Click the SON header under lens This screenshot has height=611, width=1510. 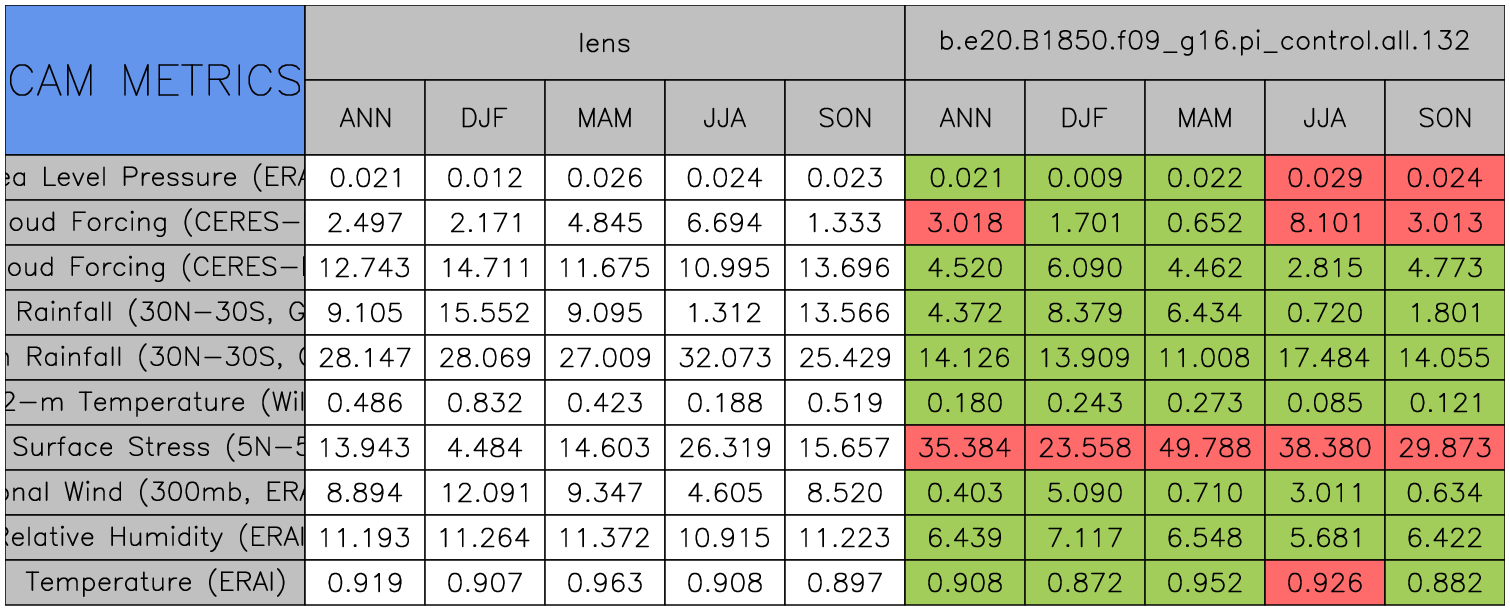[x=844, y=118]
